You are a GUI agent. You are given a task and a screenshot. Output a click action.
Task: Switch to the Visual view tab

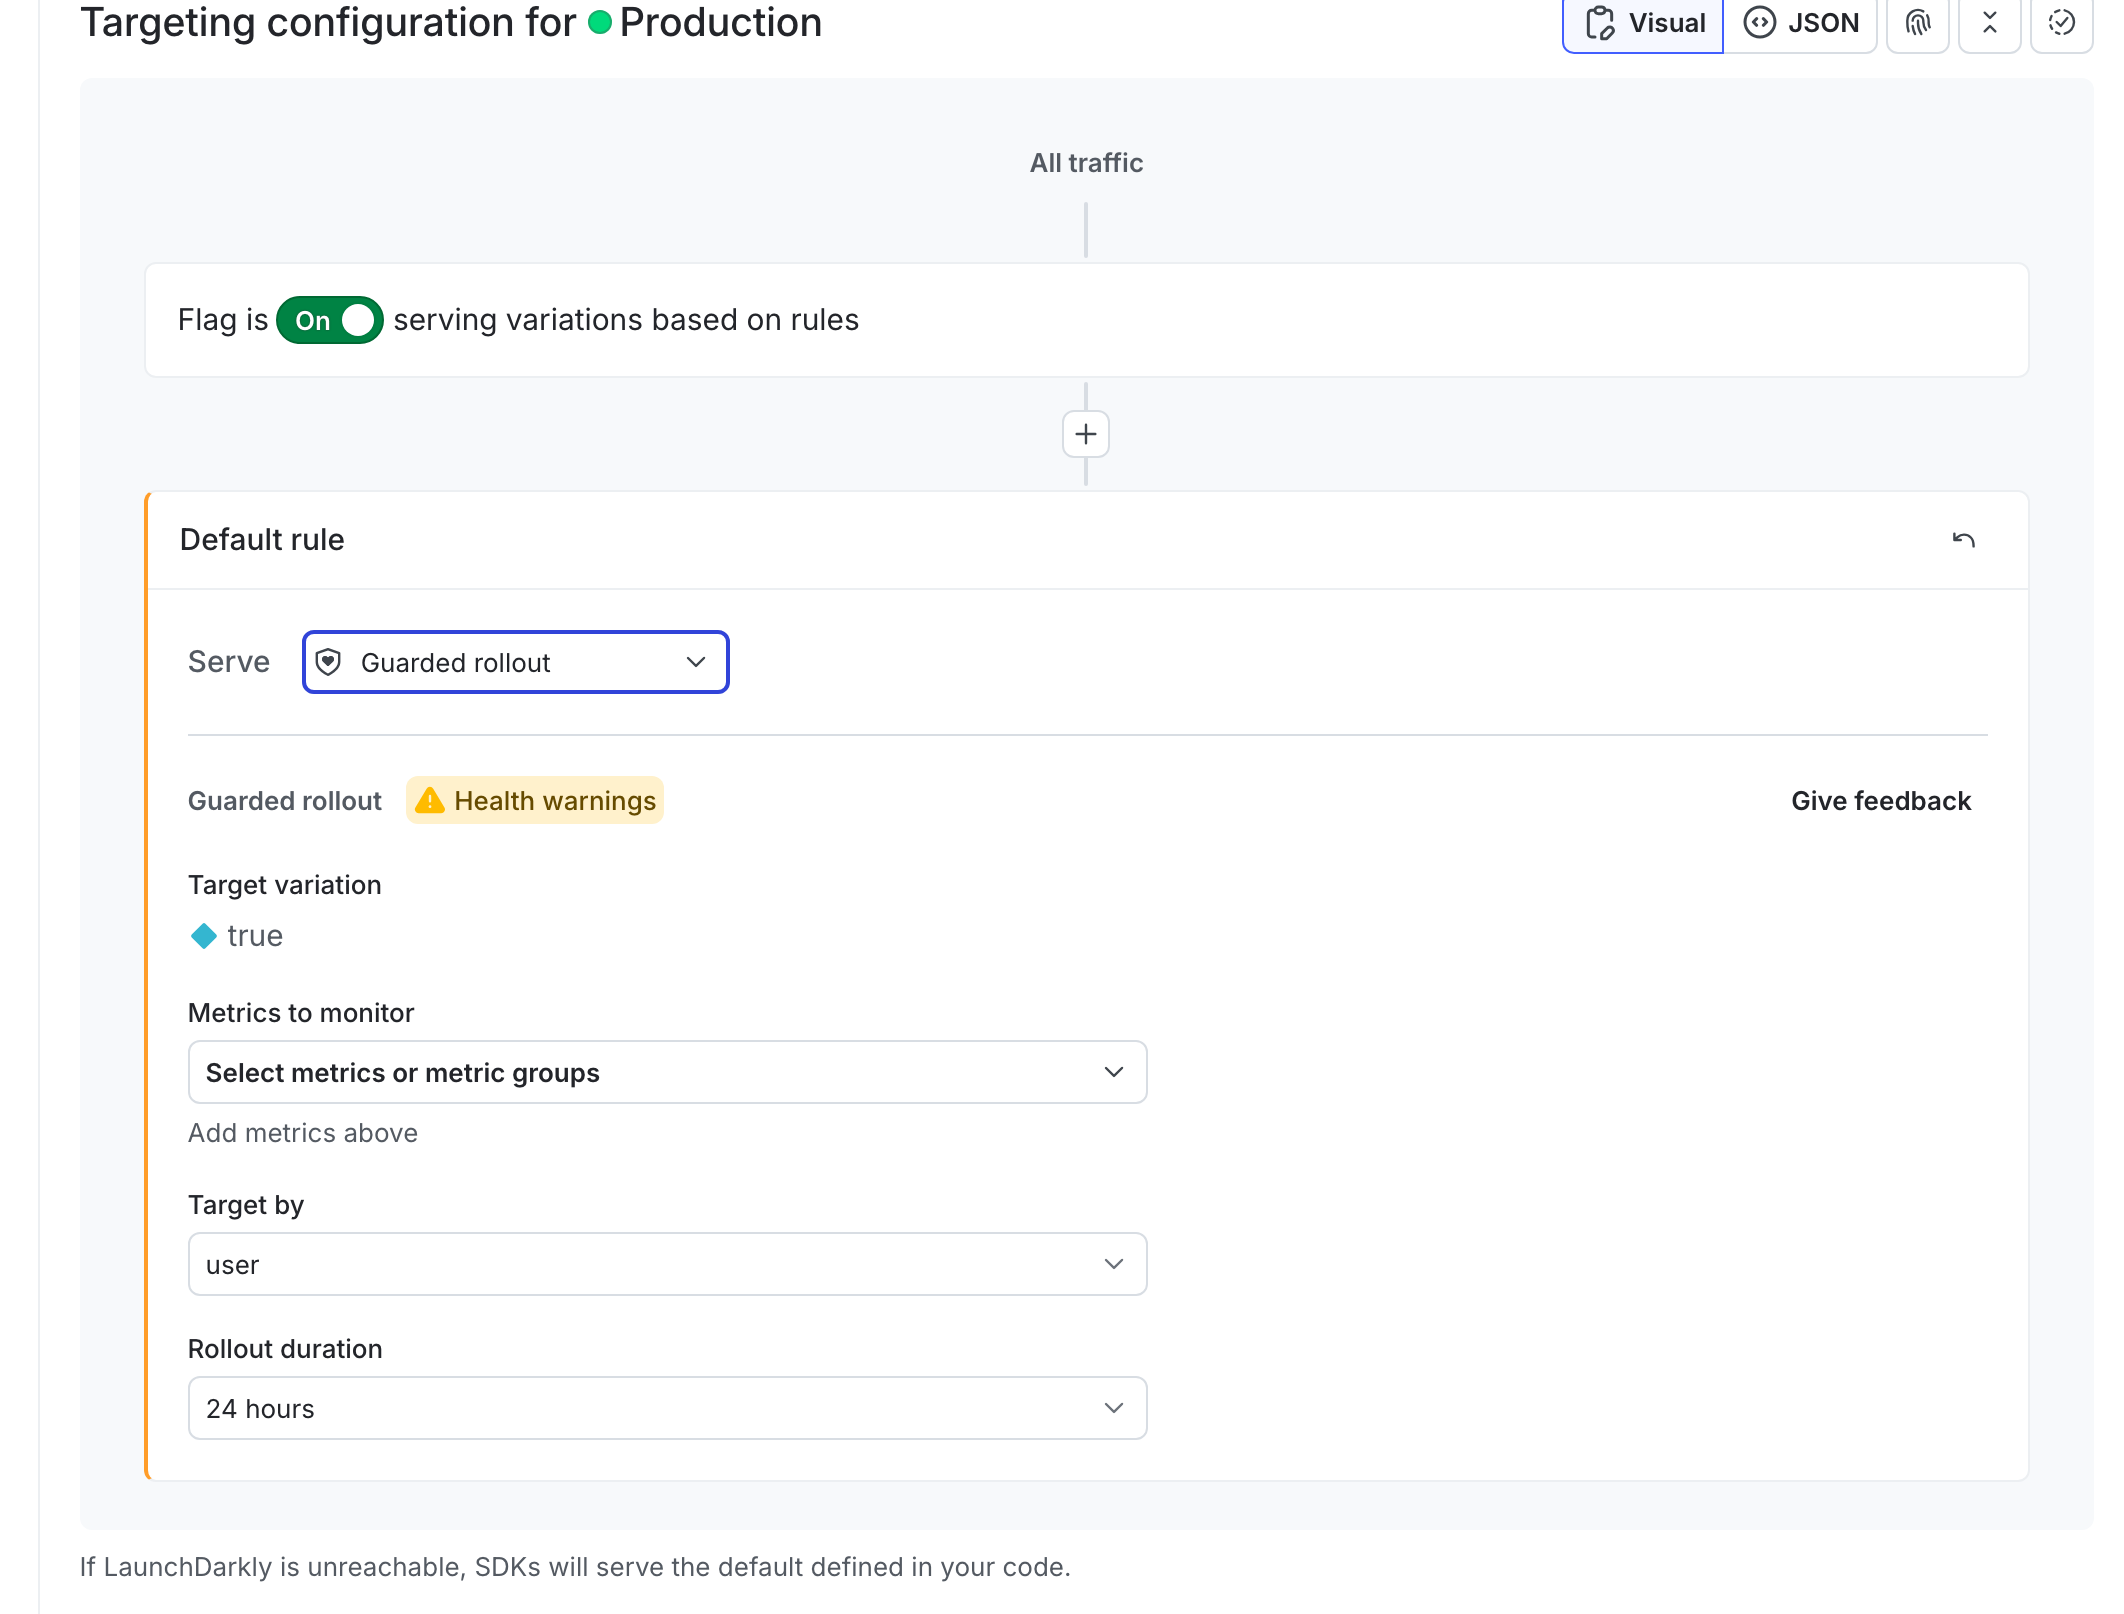(1643, 23)
